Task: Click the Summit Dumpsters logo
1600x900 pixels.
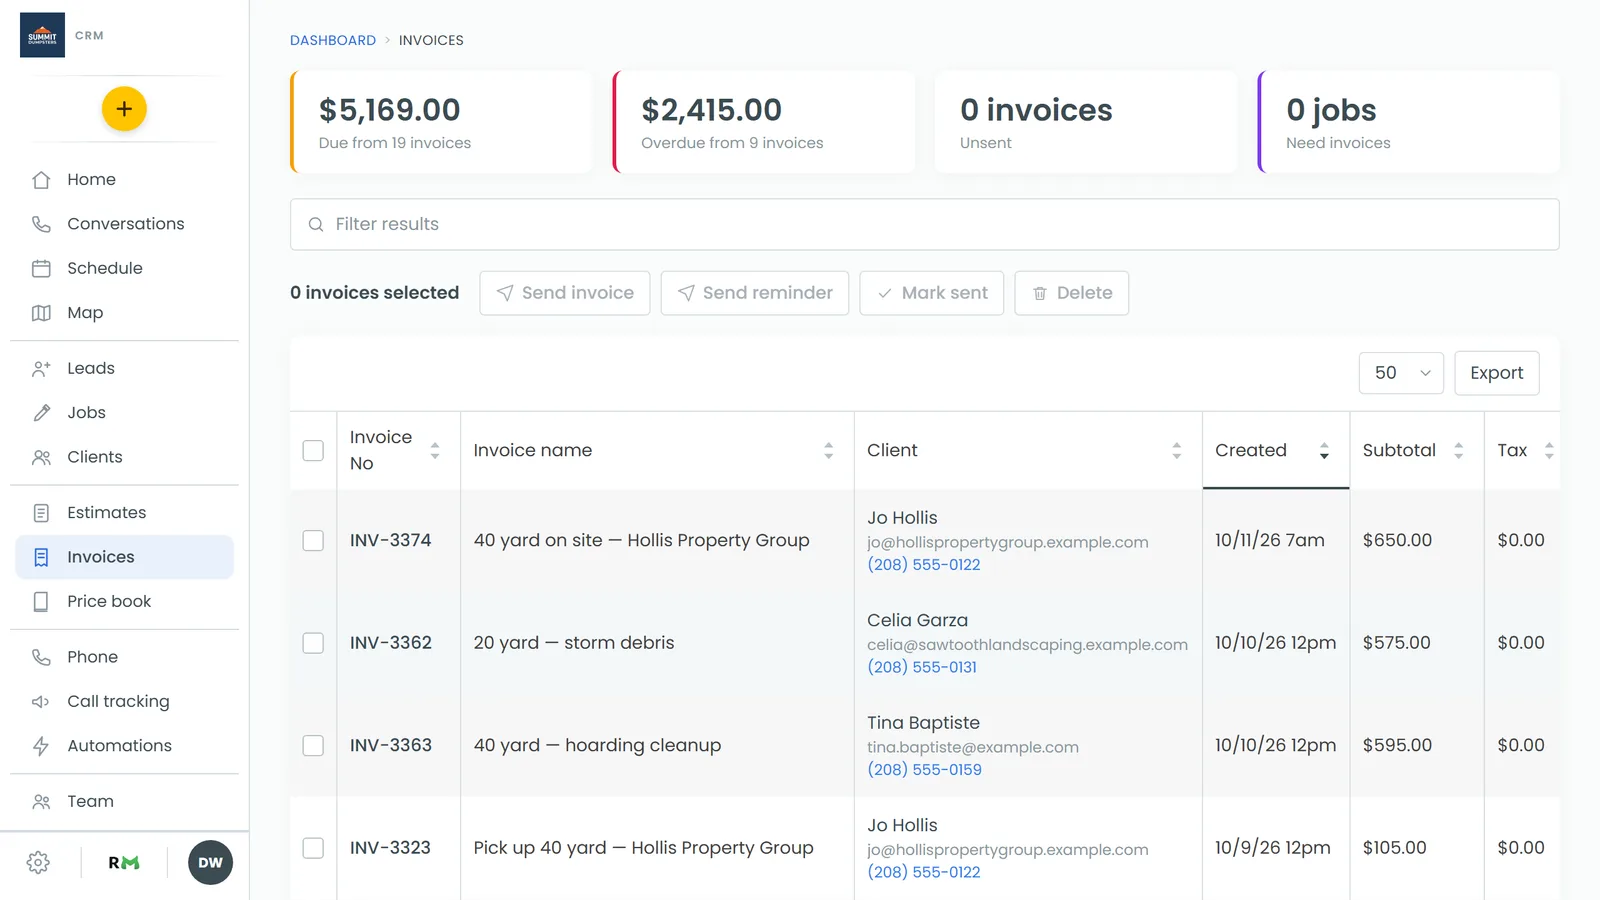Action: click(42, 35)
